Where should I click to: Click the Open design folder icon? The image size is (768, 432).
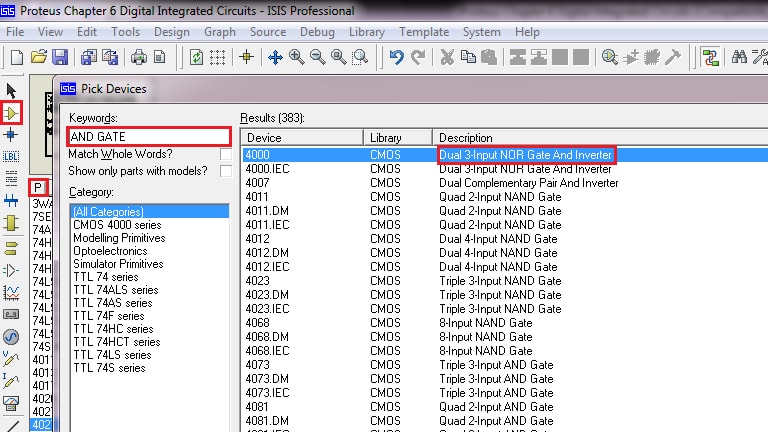(39, 57)
